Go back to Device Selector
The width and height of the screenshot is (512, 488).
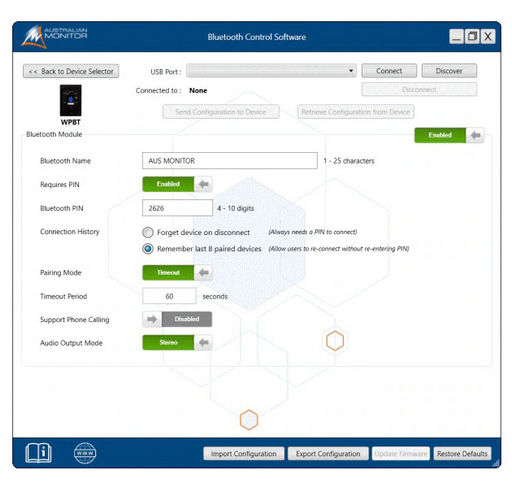click(71, 71)
